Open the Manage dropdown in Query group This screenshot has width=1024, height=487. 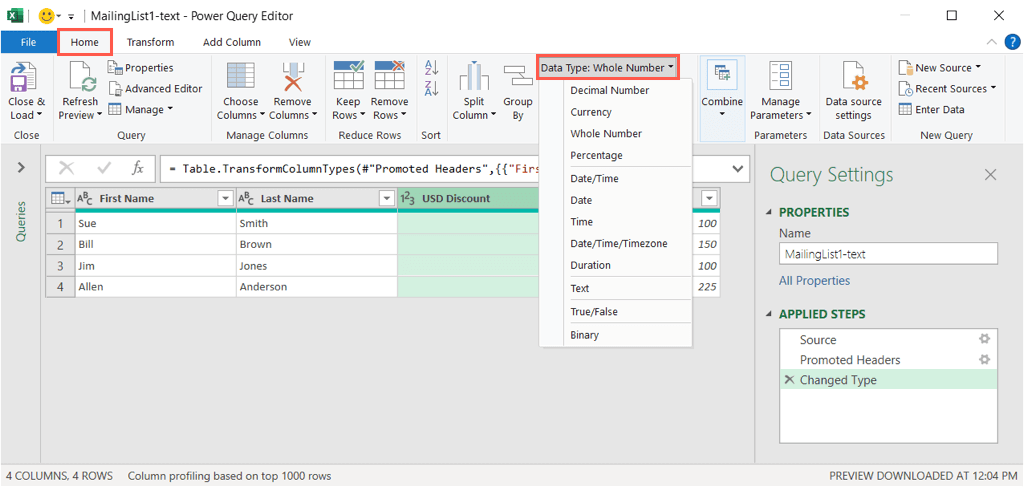tap(140, 110)
